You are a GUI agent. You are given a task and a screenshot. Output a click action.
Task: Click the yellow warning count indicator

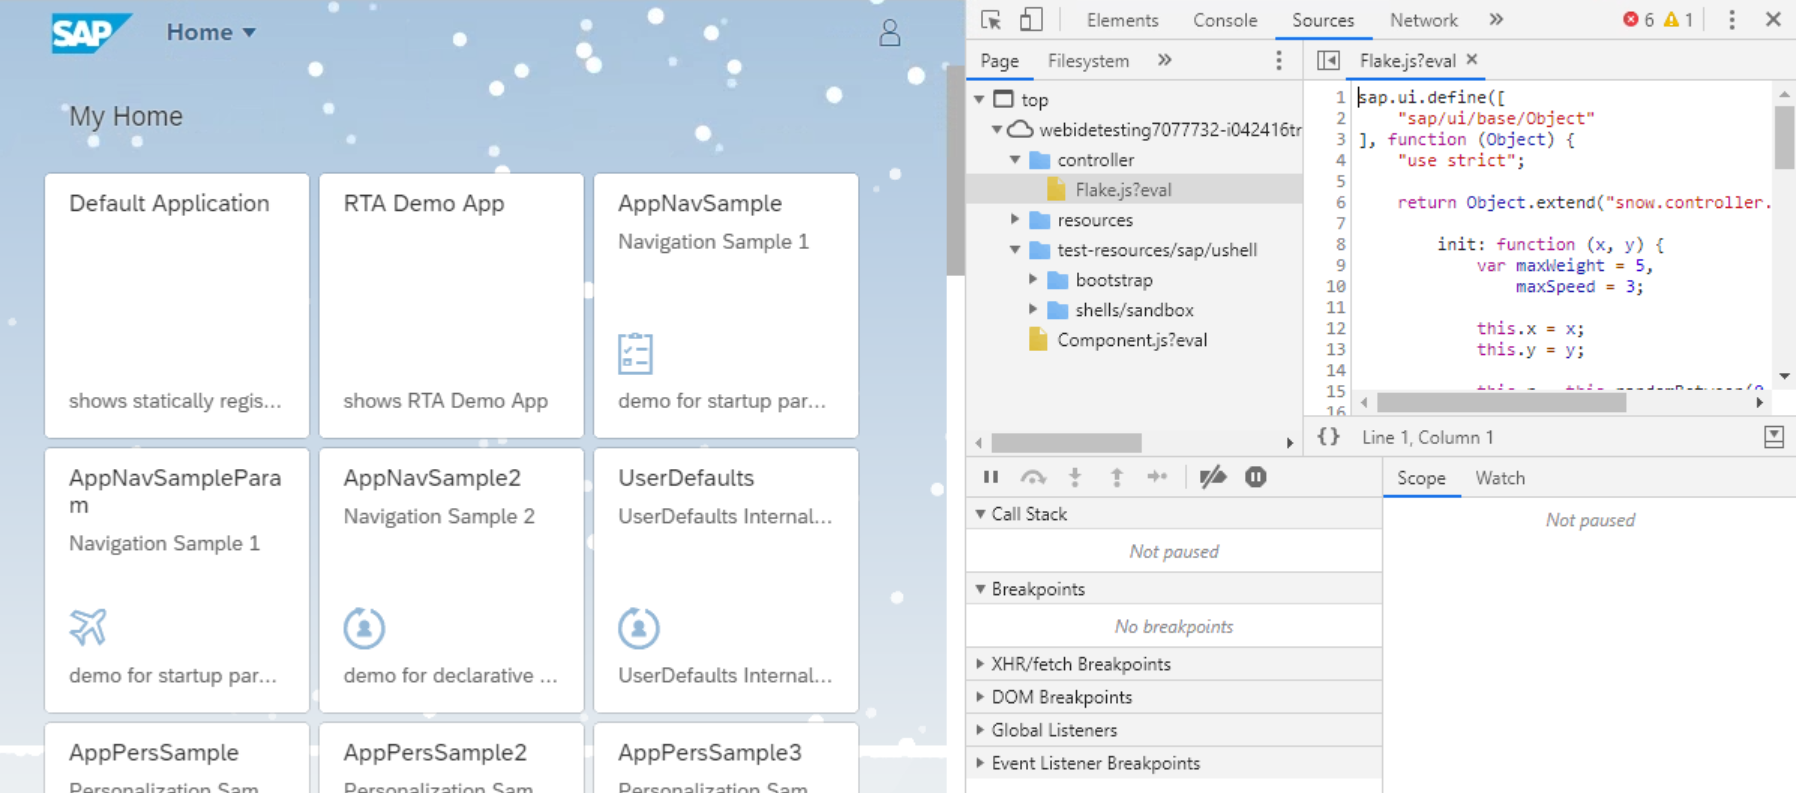coord(1678,20)
